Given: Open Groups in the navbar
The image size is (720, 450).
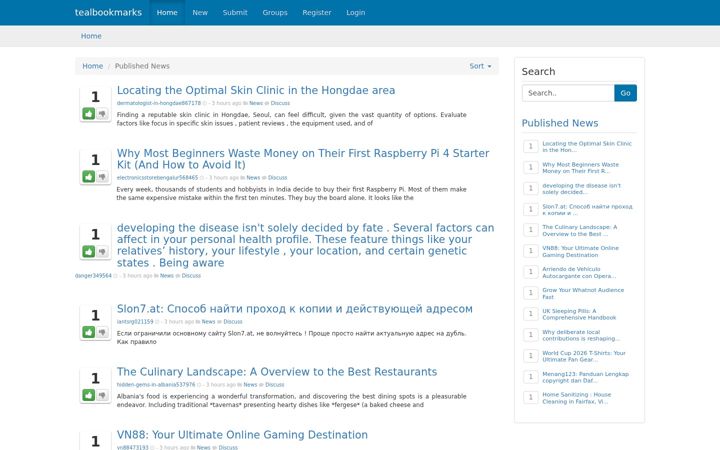Looking at the screenshot, I should click(x=275, y=12).
